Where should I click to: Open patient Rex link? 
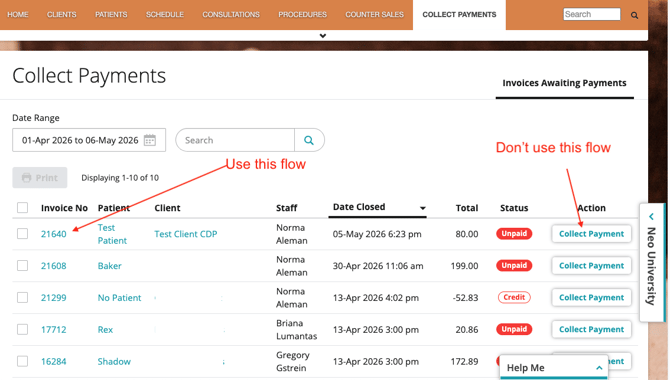(105, 330)
